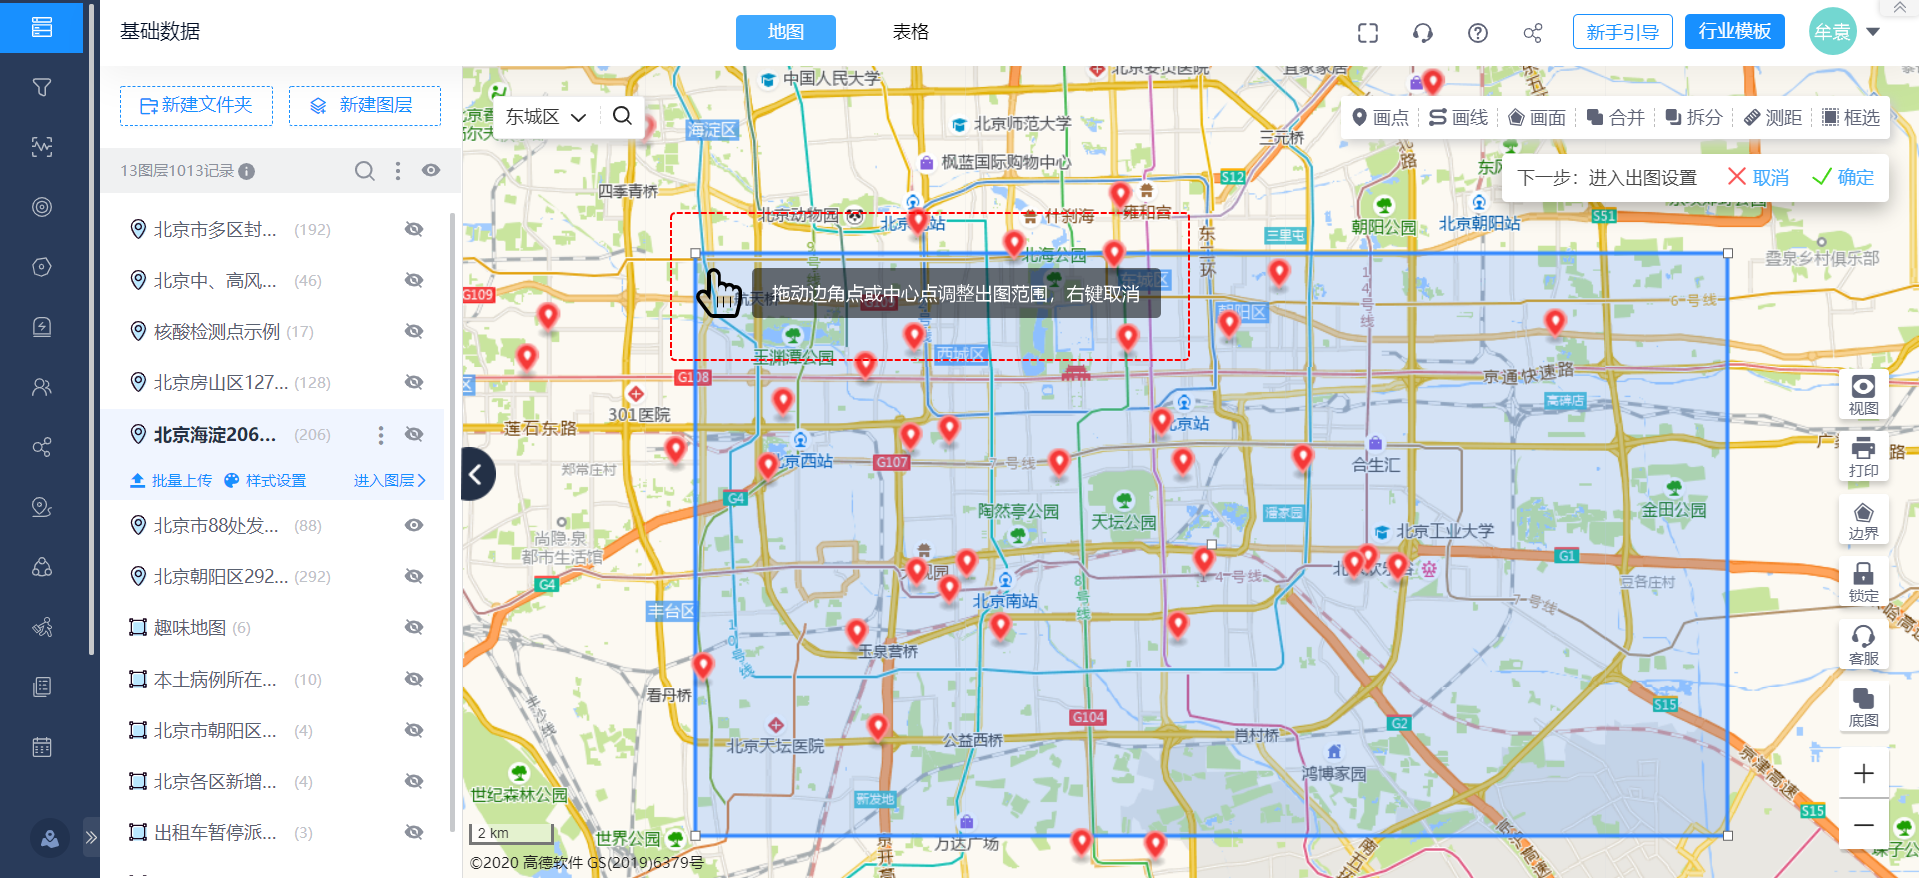The width and height of the screenshot is (1919, 878).
Task: Toggle 边界 boundary tool
Action: (1864, 519)
